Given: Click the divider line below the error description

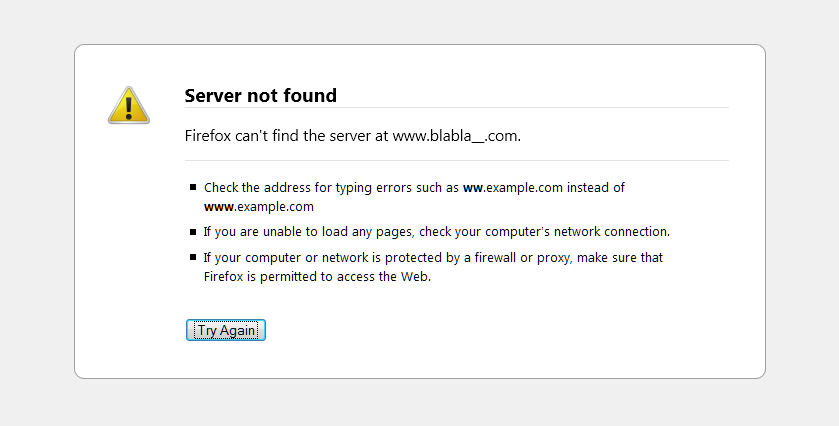Looking at the screenshot, I should pos(456,160).
